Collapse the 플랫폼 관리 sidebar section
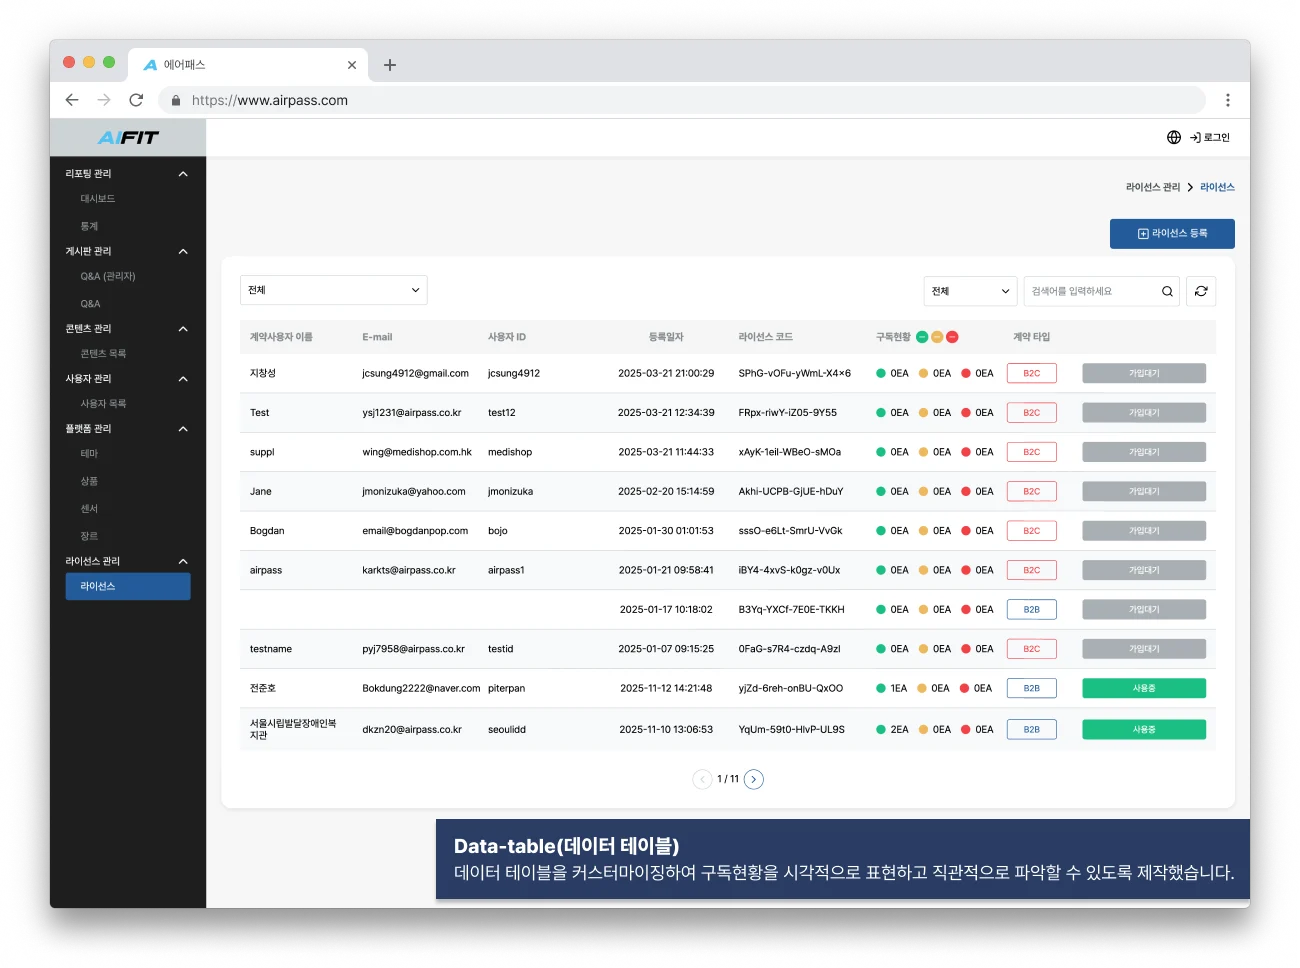 pyautogui.click(x=183, y=429)
